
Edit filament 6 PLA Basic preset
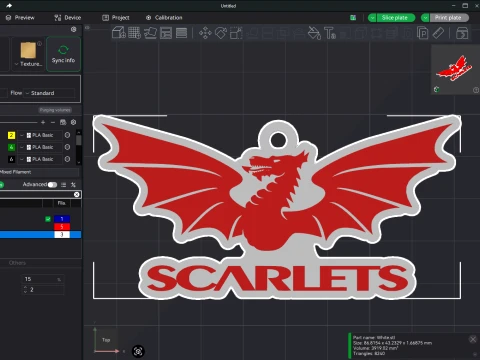pyautogui.click(x=67, y=159)
